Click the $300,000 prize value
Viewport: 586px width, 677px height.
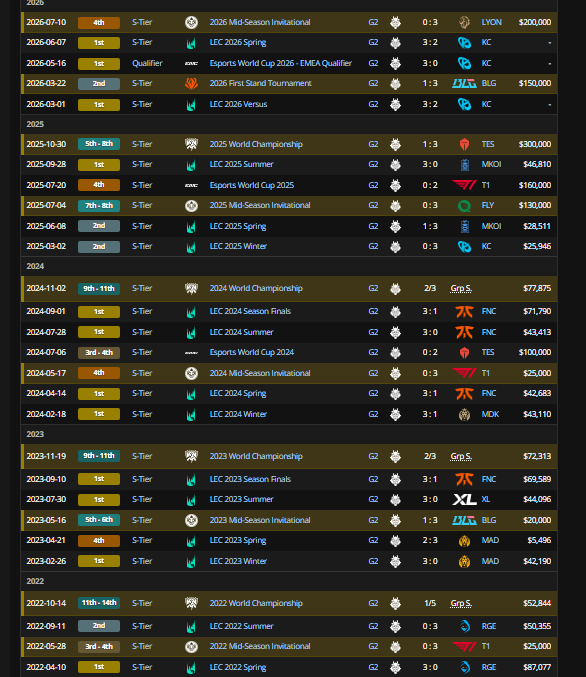click(x=535, y=144)
